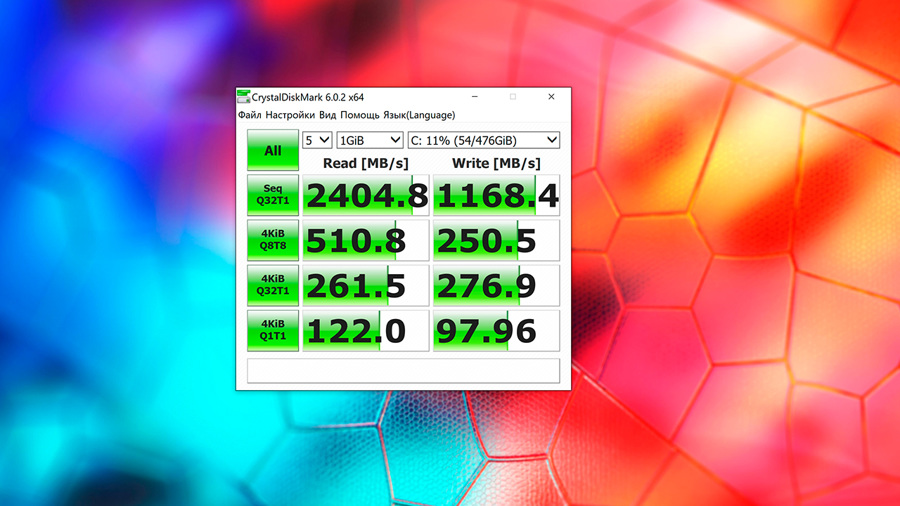The image size is (900, 506).
Task: Expand the 1GiB test size dropdown
Action: click(370, 140)
